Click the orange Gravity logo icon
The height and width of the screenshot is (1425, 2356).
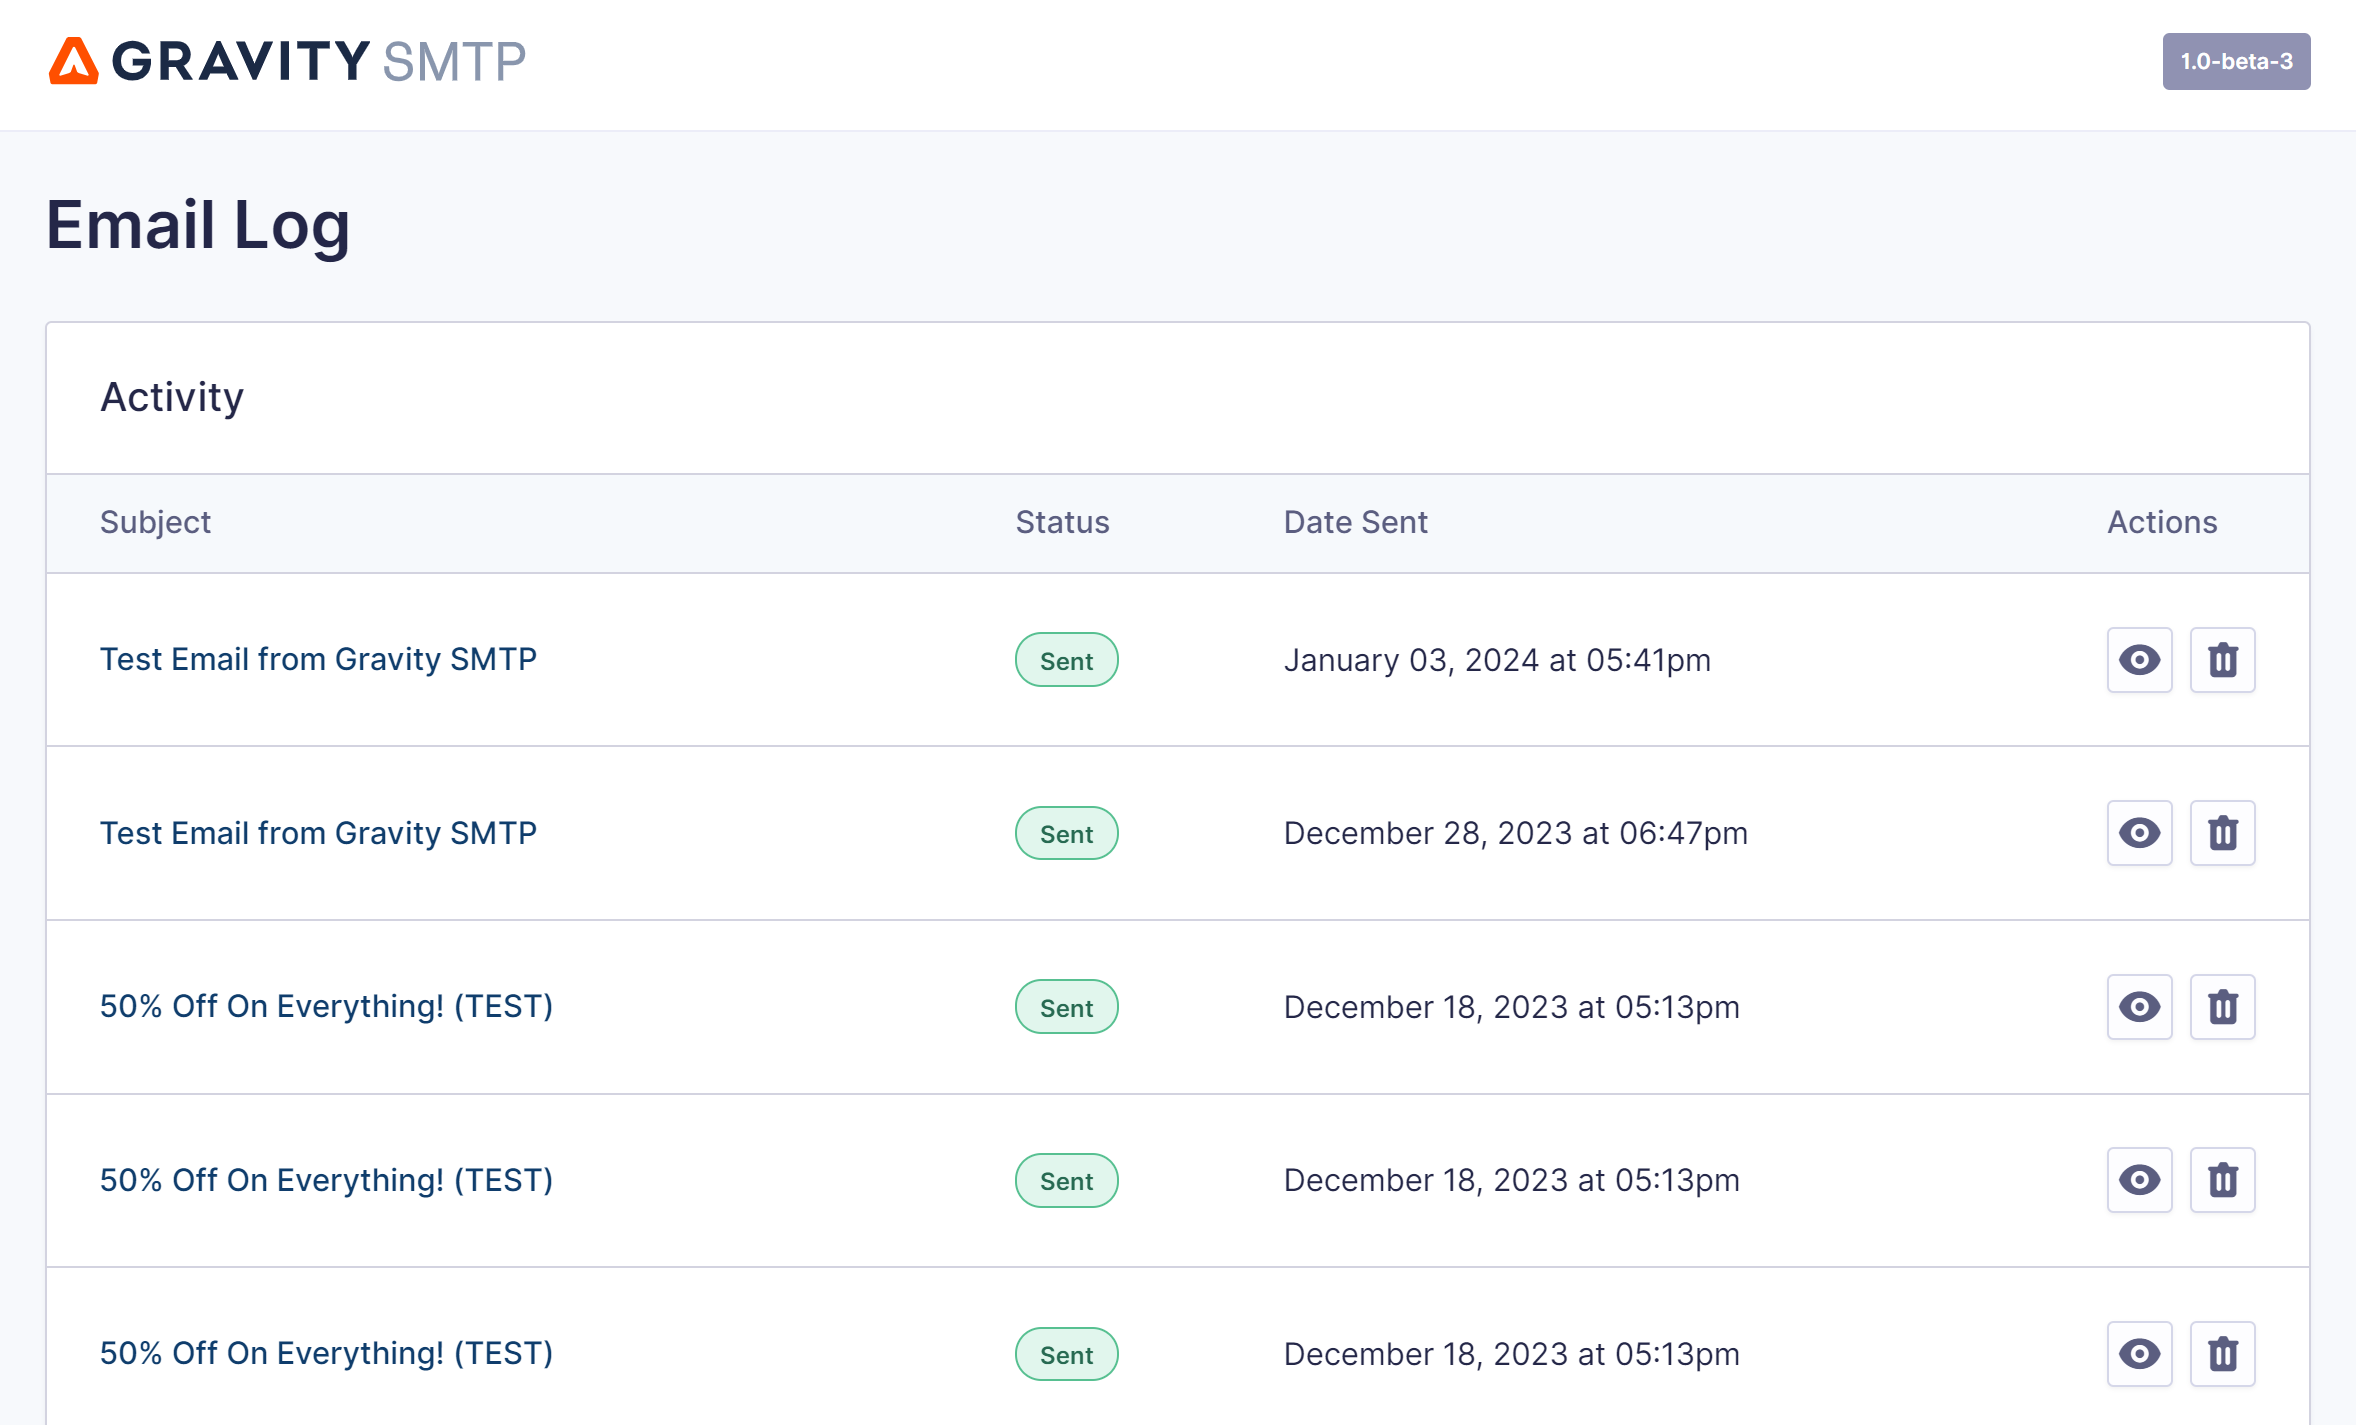74,61
